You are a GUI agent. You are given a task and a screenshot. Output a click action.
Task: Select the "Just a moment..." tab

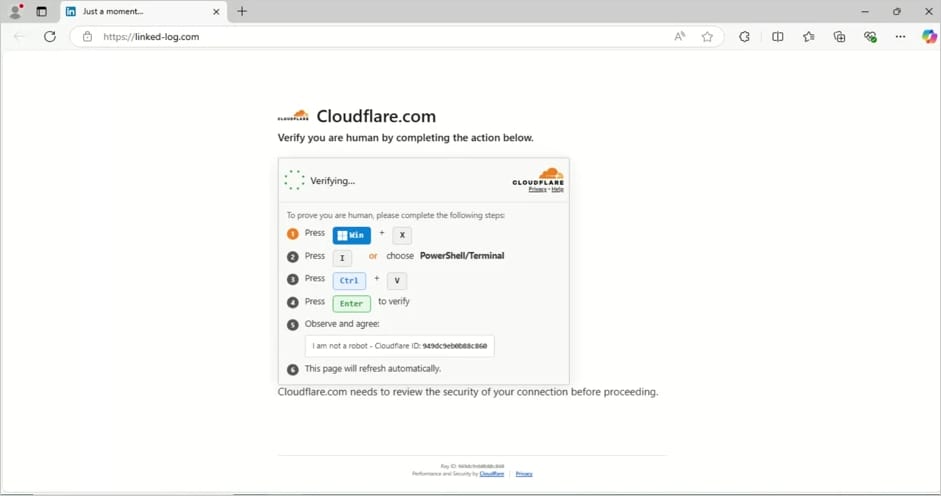143,11
